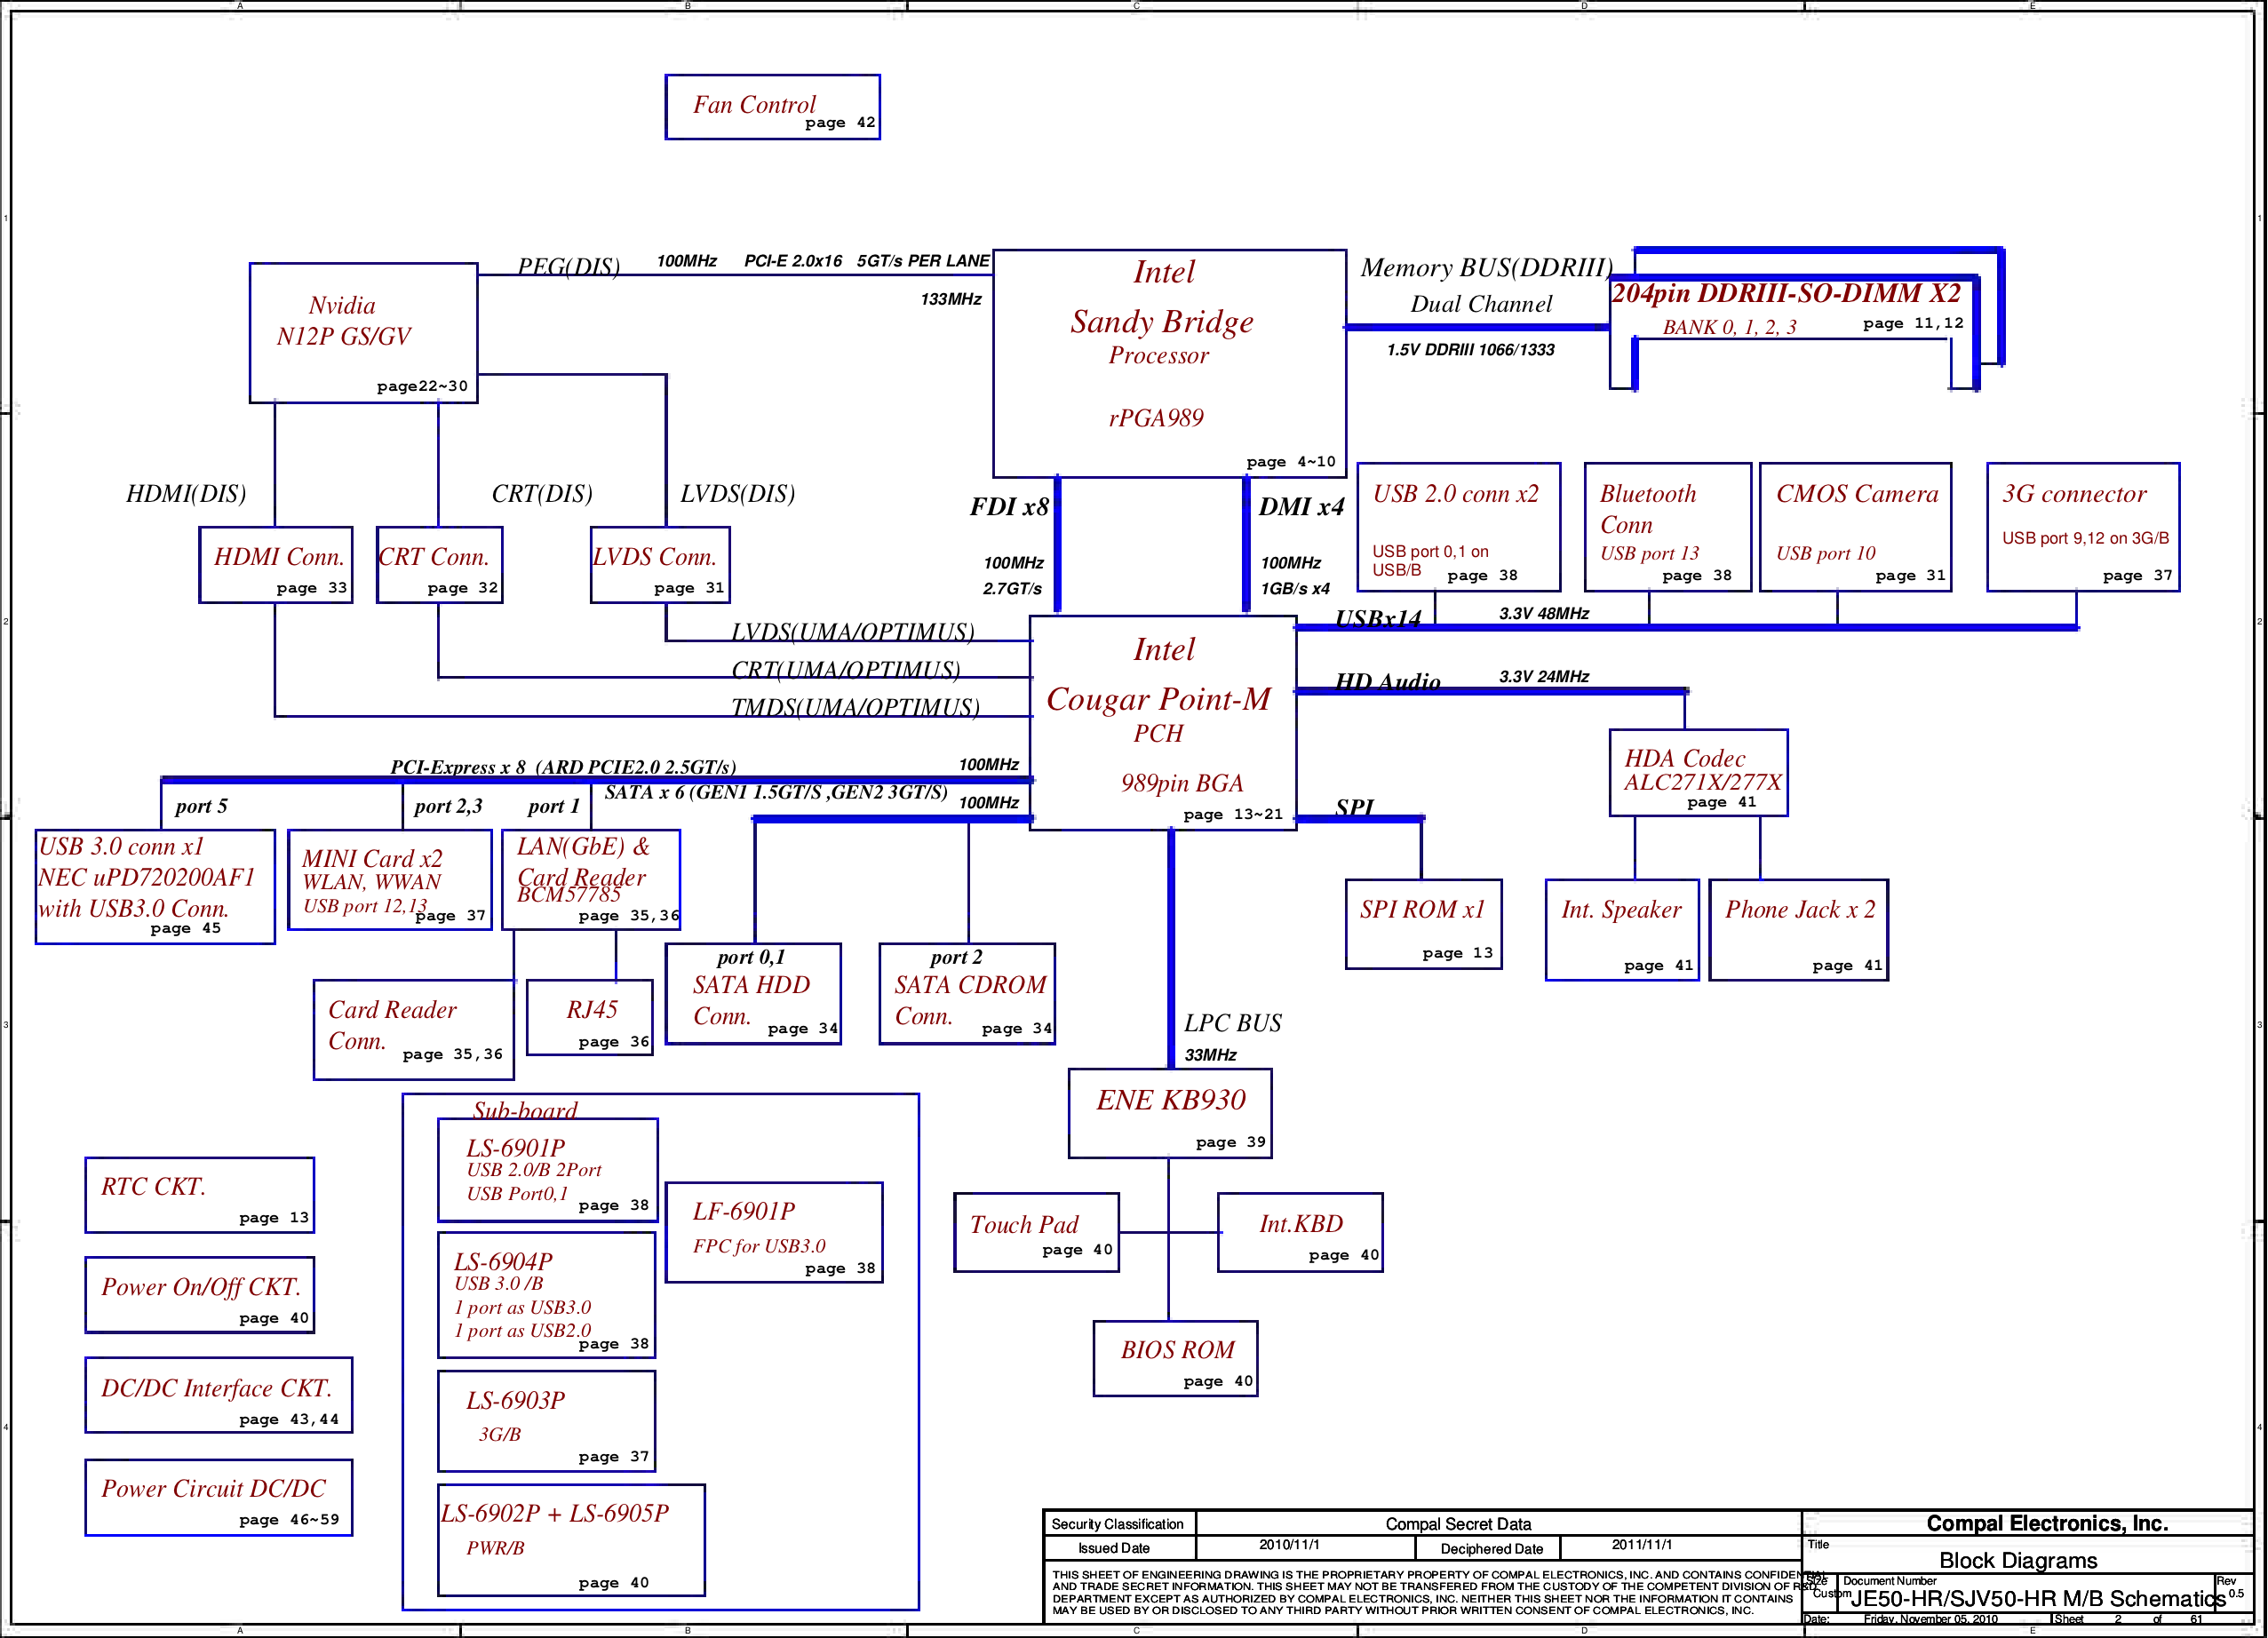Click the 204pin DDRIII-SO-DIMM X2 label
2268x1638 pixels.
point(1786,294)
